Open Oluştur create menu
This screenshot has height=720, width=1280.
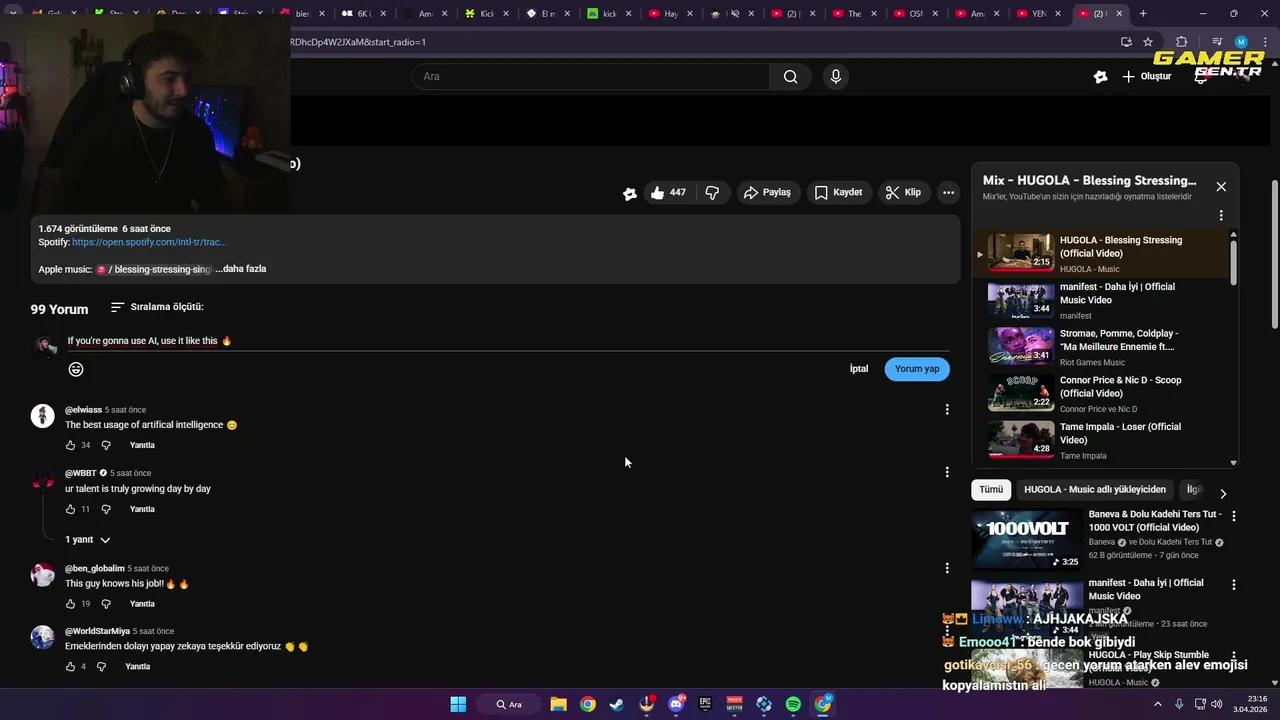point(1146,77)
